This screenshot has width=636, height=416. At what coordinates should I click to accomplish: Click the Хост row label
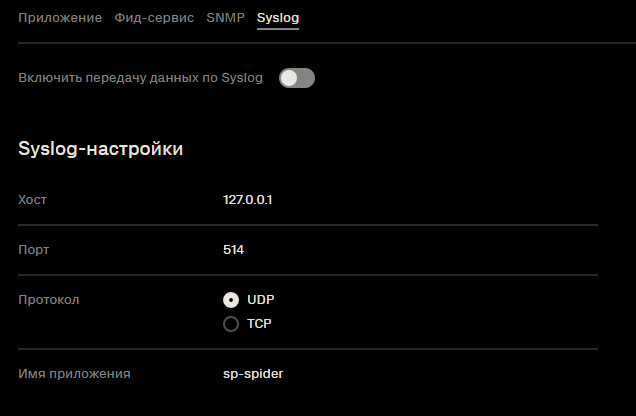[x=32, y=200]
